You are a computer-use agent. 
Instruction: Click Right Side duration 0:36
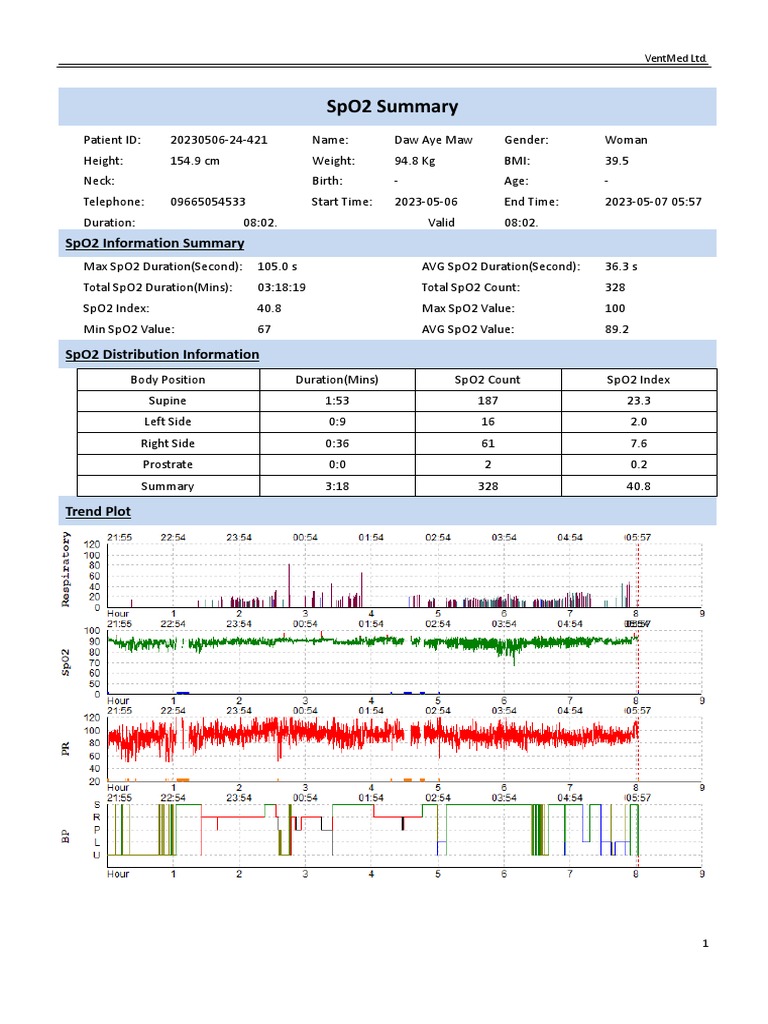pos(337,443)
